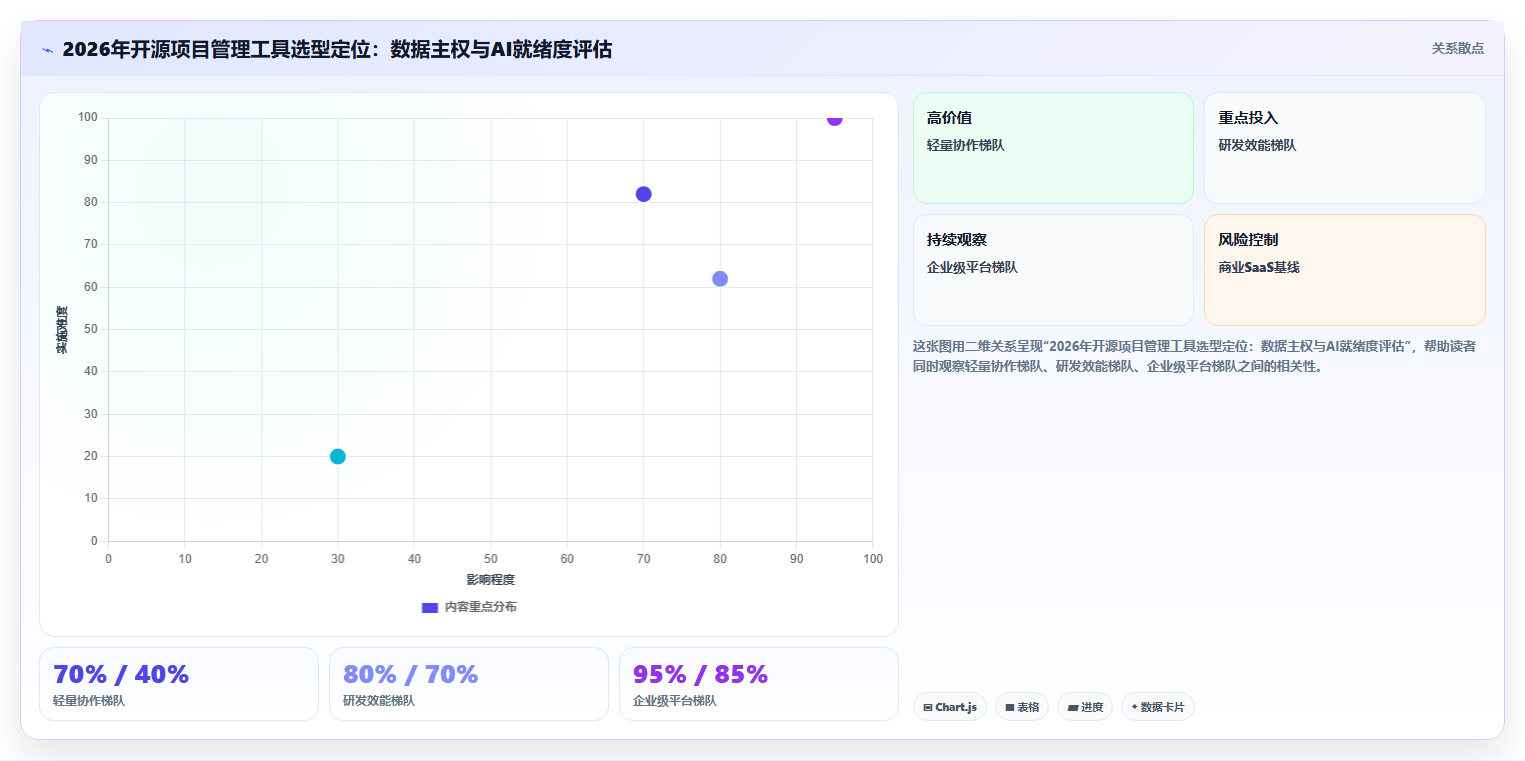Screen dimensions: 1525x761
Task: Click the 70% / 40% stat card
Action: click(179, 684)
